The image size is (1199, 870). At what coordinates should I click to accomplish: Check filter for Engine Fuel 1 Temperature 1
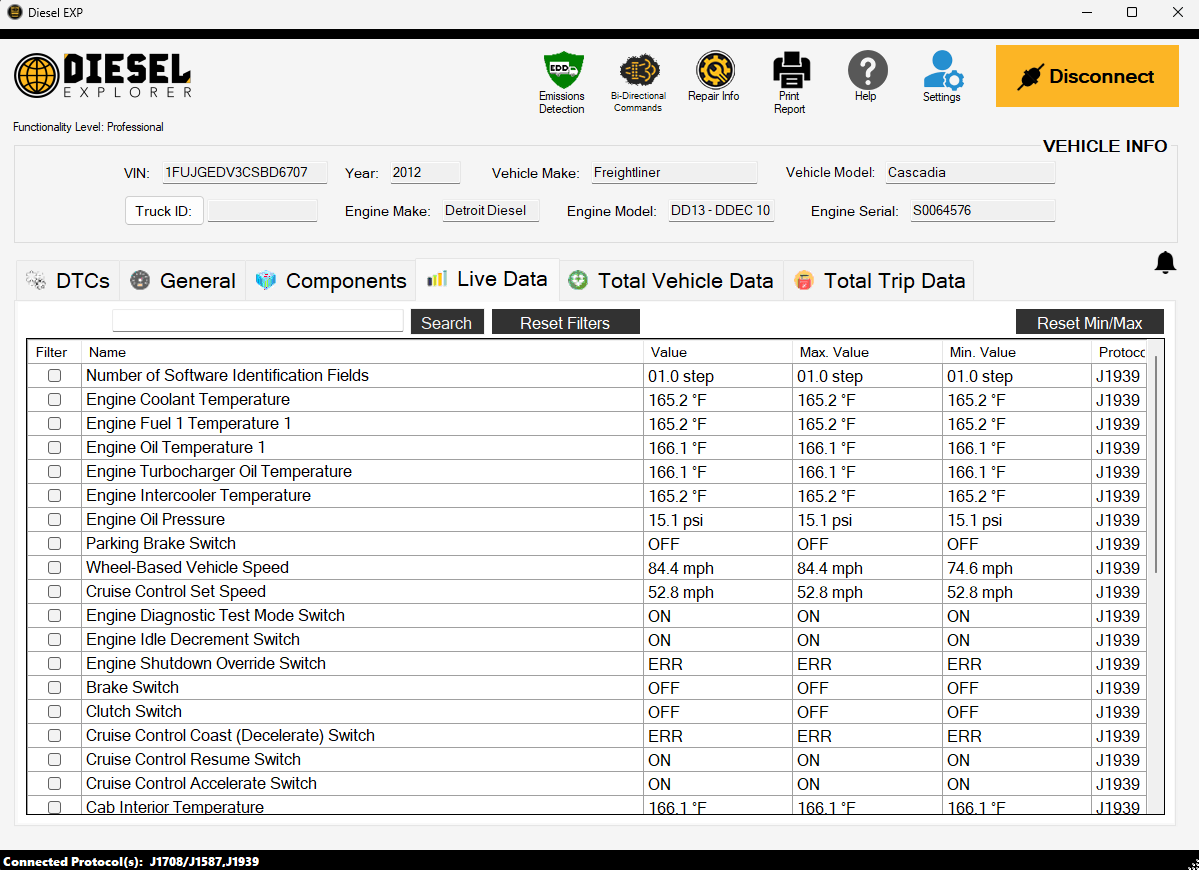click(x=54, y=424)
